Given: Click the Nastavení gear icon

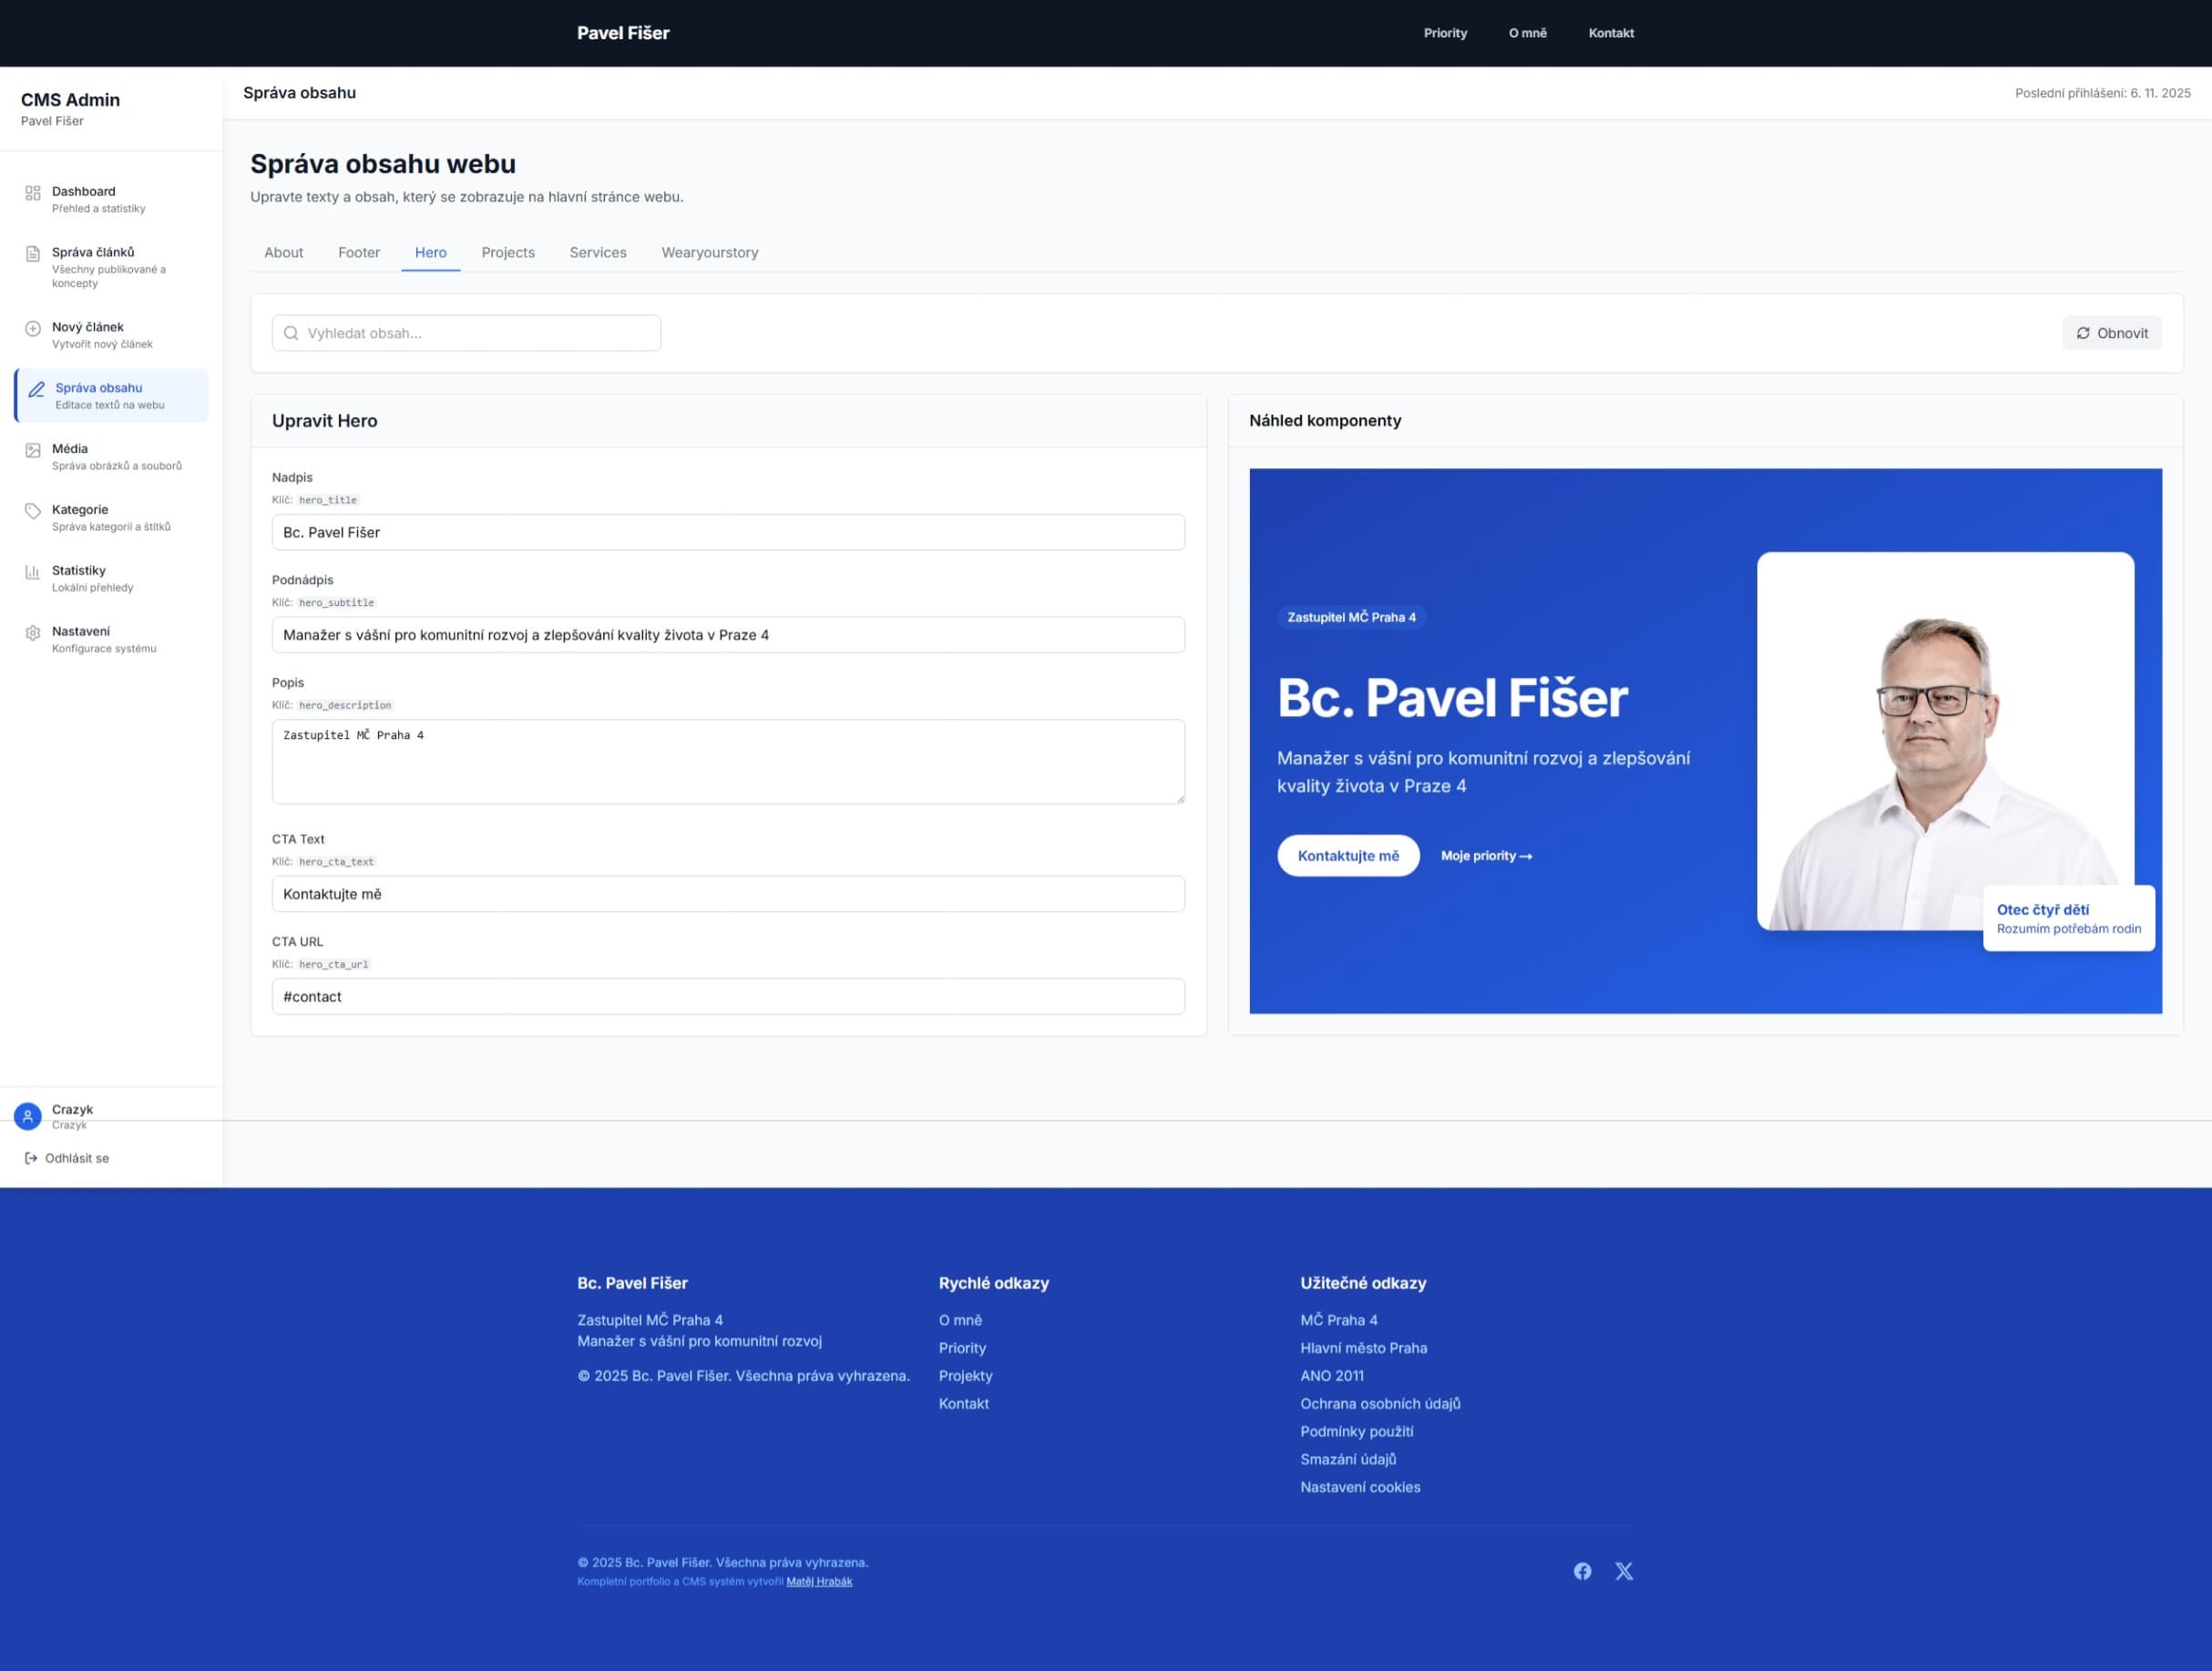Looking at the screenshot, I should point(33,633).
